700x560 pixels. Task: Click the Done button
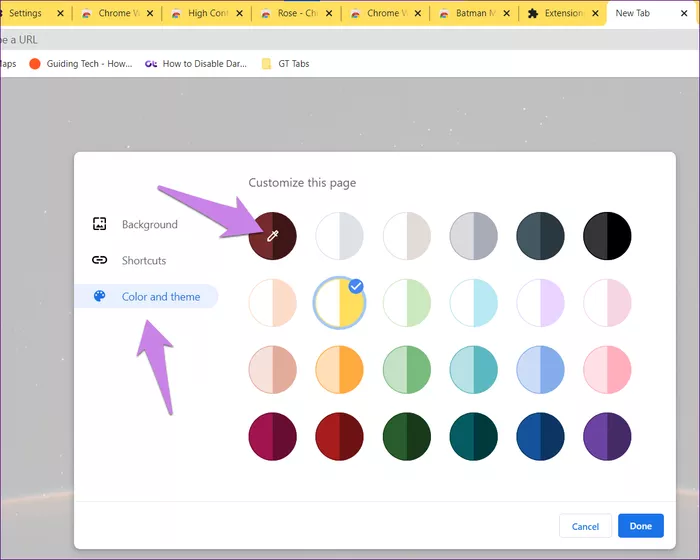tap(641, 526)
